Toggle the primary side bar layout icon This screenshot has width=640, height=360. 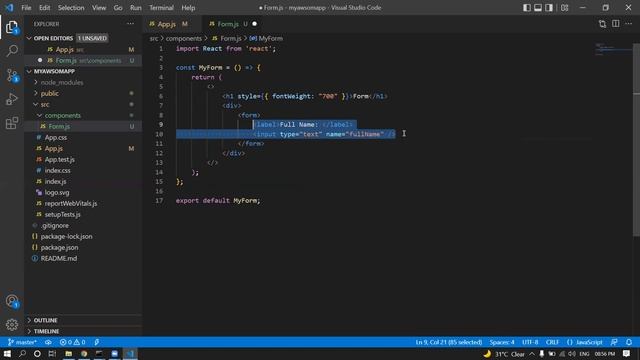click(x=527, y=8)
